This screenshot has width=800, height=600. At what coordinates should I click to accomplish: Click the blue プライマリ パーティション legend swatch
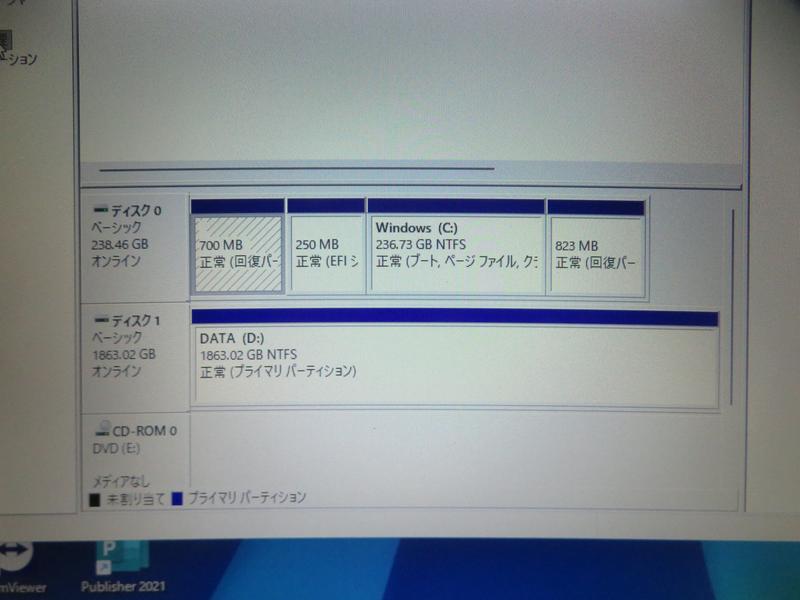[177, 498]
